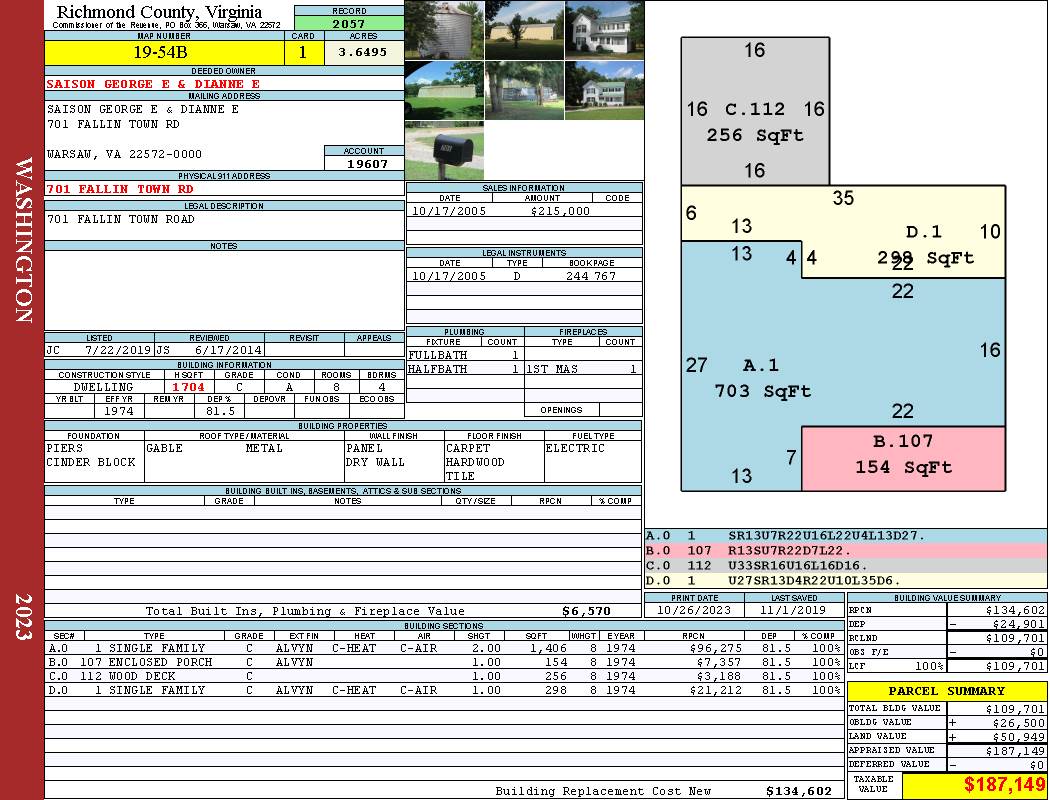
Task: Click deeded owner SAISON GEORGE E & DIANNE E
Action: pos(153,84)
